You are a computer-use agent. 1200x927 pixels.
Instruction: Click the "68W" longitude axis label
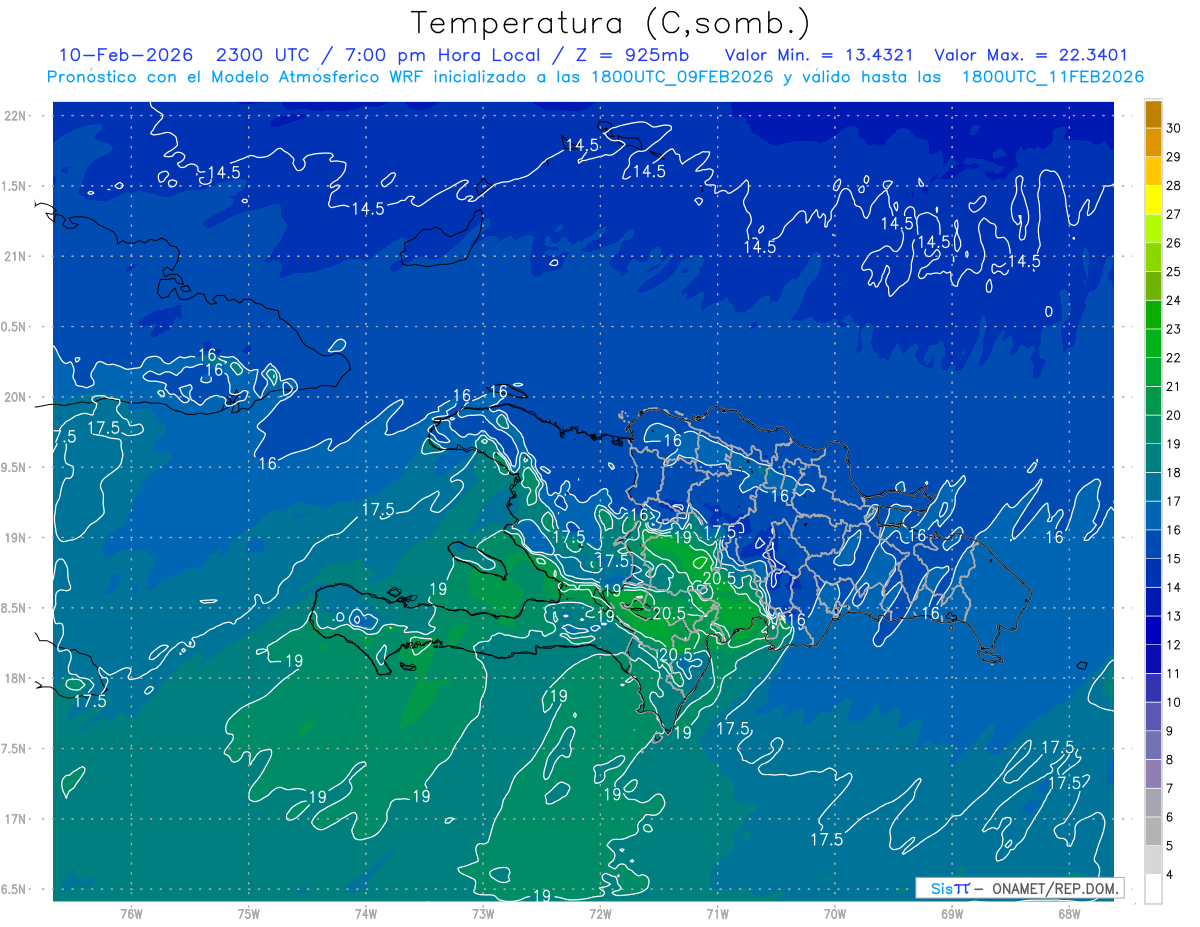click(1068, 913)
